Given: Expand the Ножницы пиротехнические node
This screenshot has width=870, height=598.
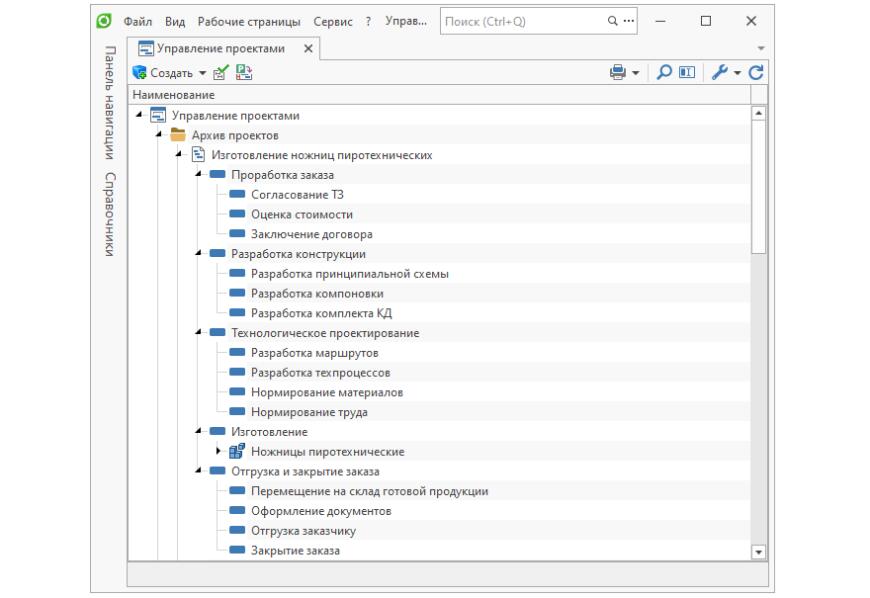Looking at the screenshot, I should [218, 452].
